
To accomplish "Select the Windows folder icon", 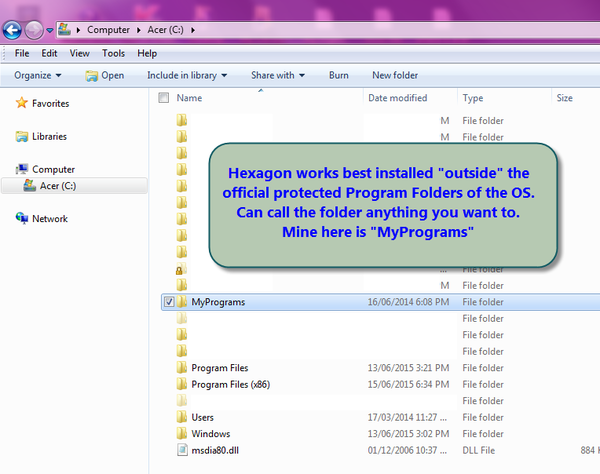I will pyautogui.click(x=182, y=433).
